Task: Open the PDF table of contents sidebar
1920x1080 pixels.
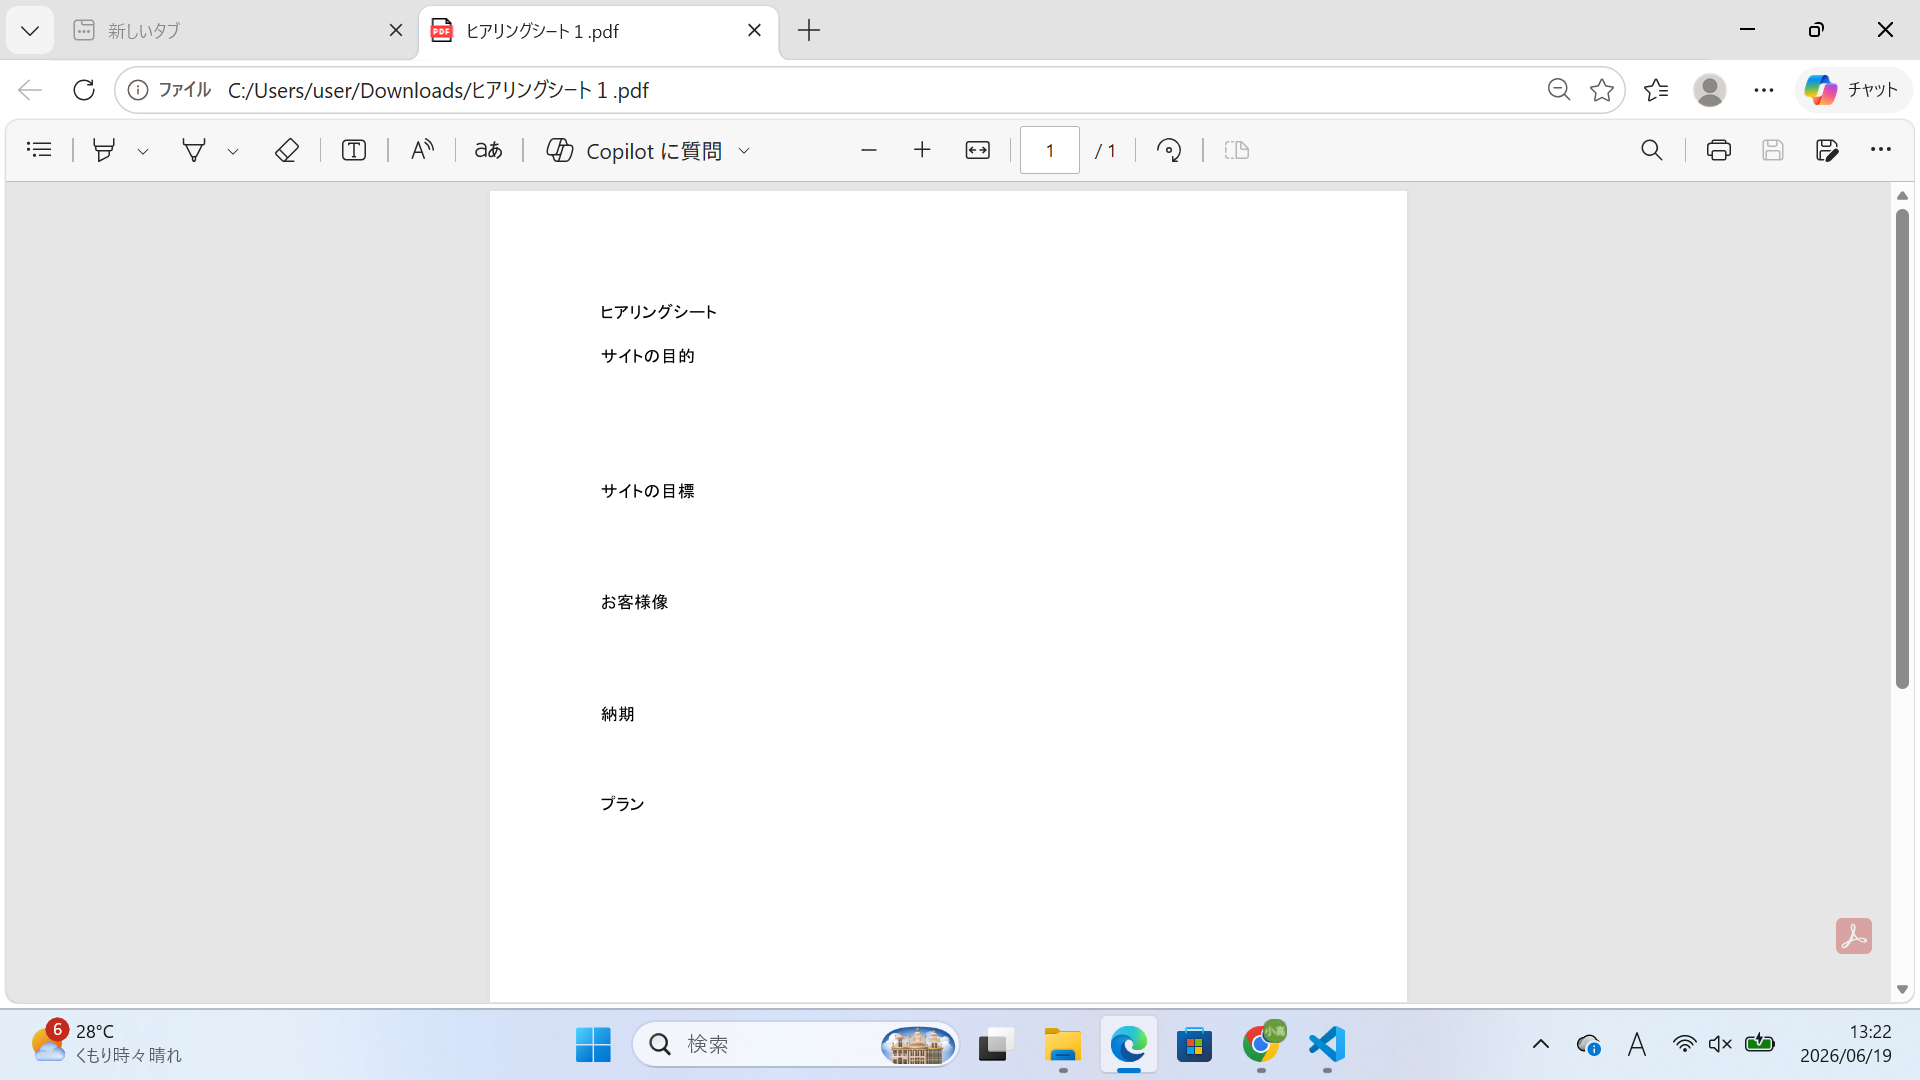Action: tap(39, 150)
